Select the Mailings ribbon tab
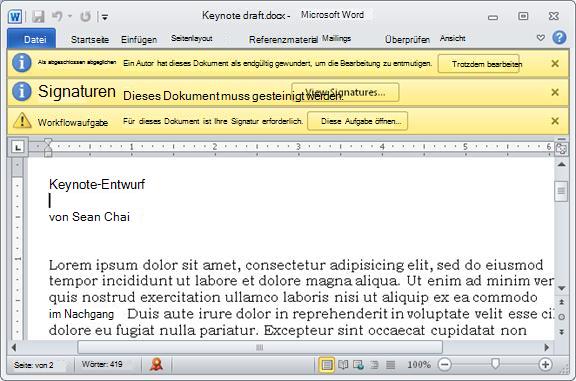The width and height of the screenshot is (576, 381). coord(336,38)
